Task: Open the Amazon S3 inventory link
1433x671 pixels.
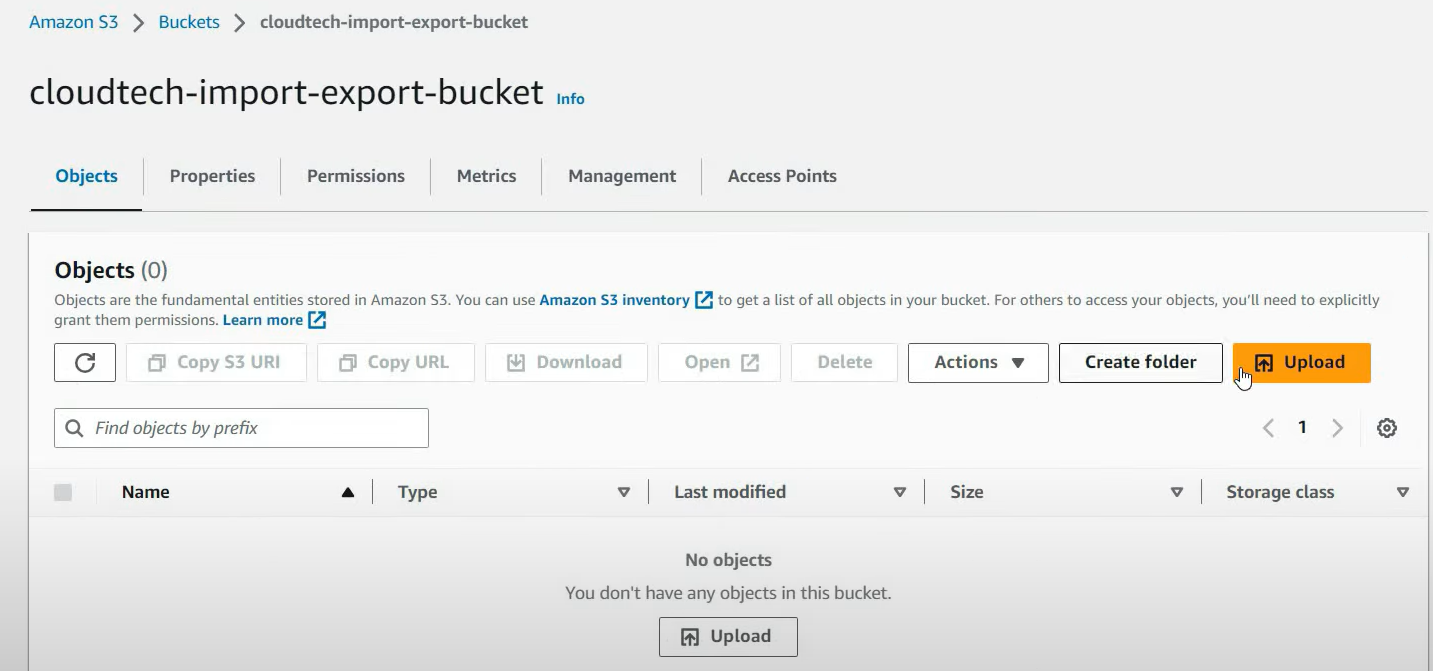Action: tap(614, 300)
